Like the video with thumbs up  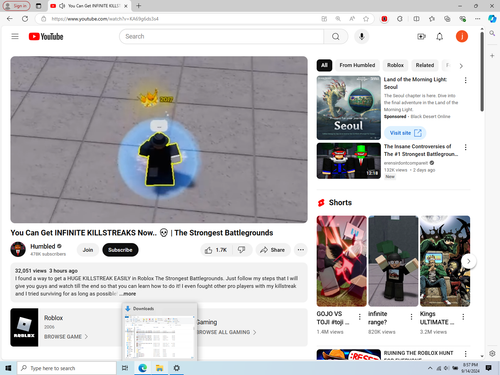215,250
